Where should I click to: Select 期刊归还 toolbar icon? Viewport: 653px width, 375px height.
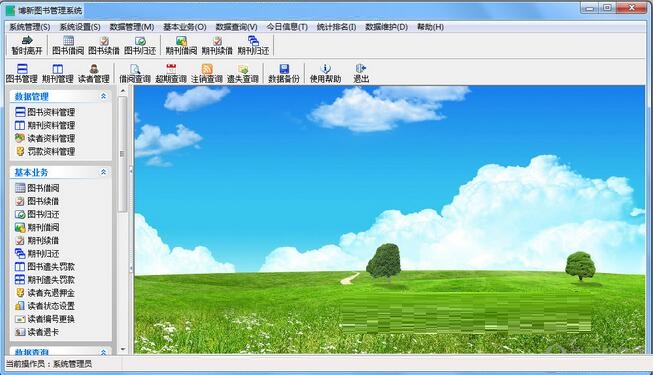pyautogui.click(x=253, y=45)
